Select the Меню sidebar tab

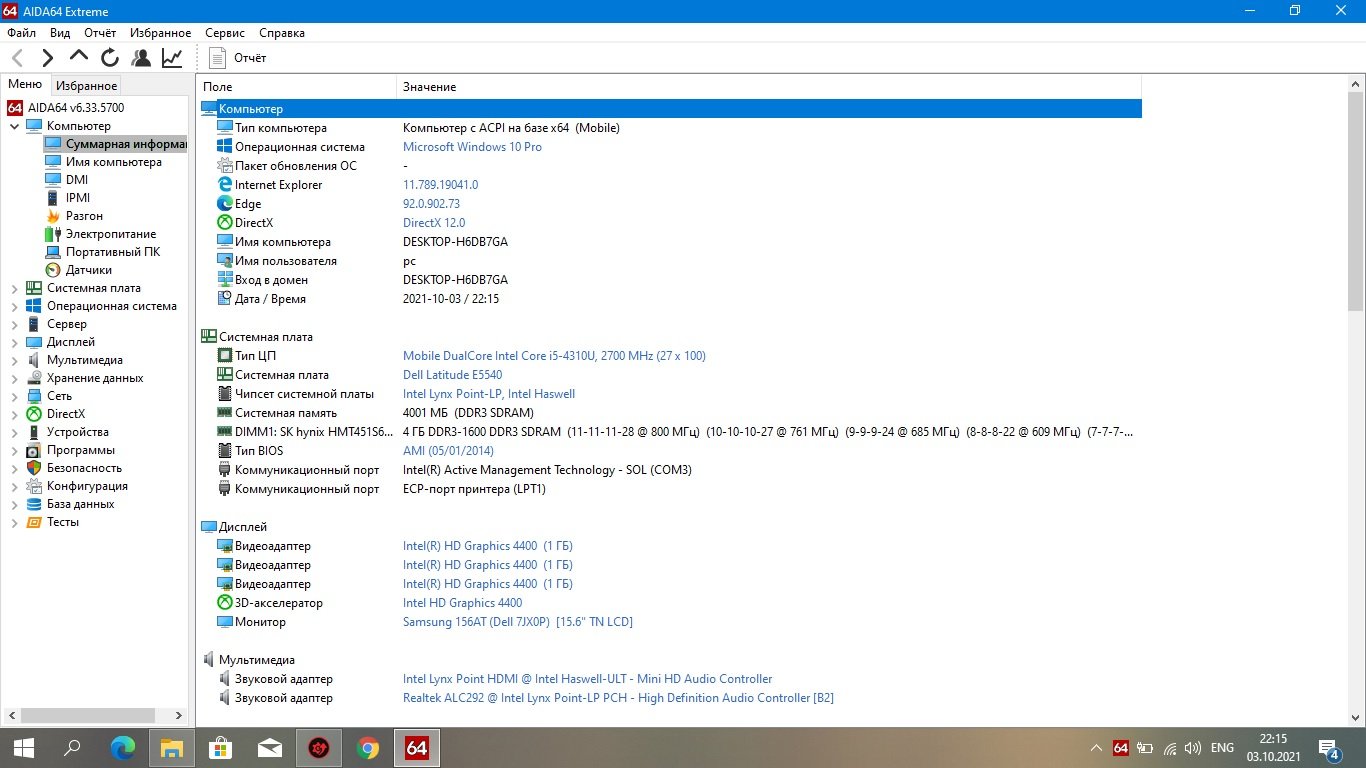pyautogui.click(x=25, y=85)
